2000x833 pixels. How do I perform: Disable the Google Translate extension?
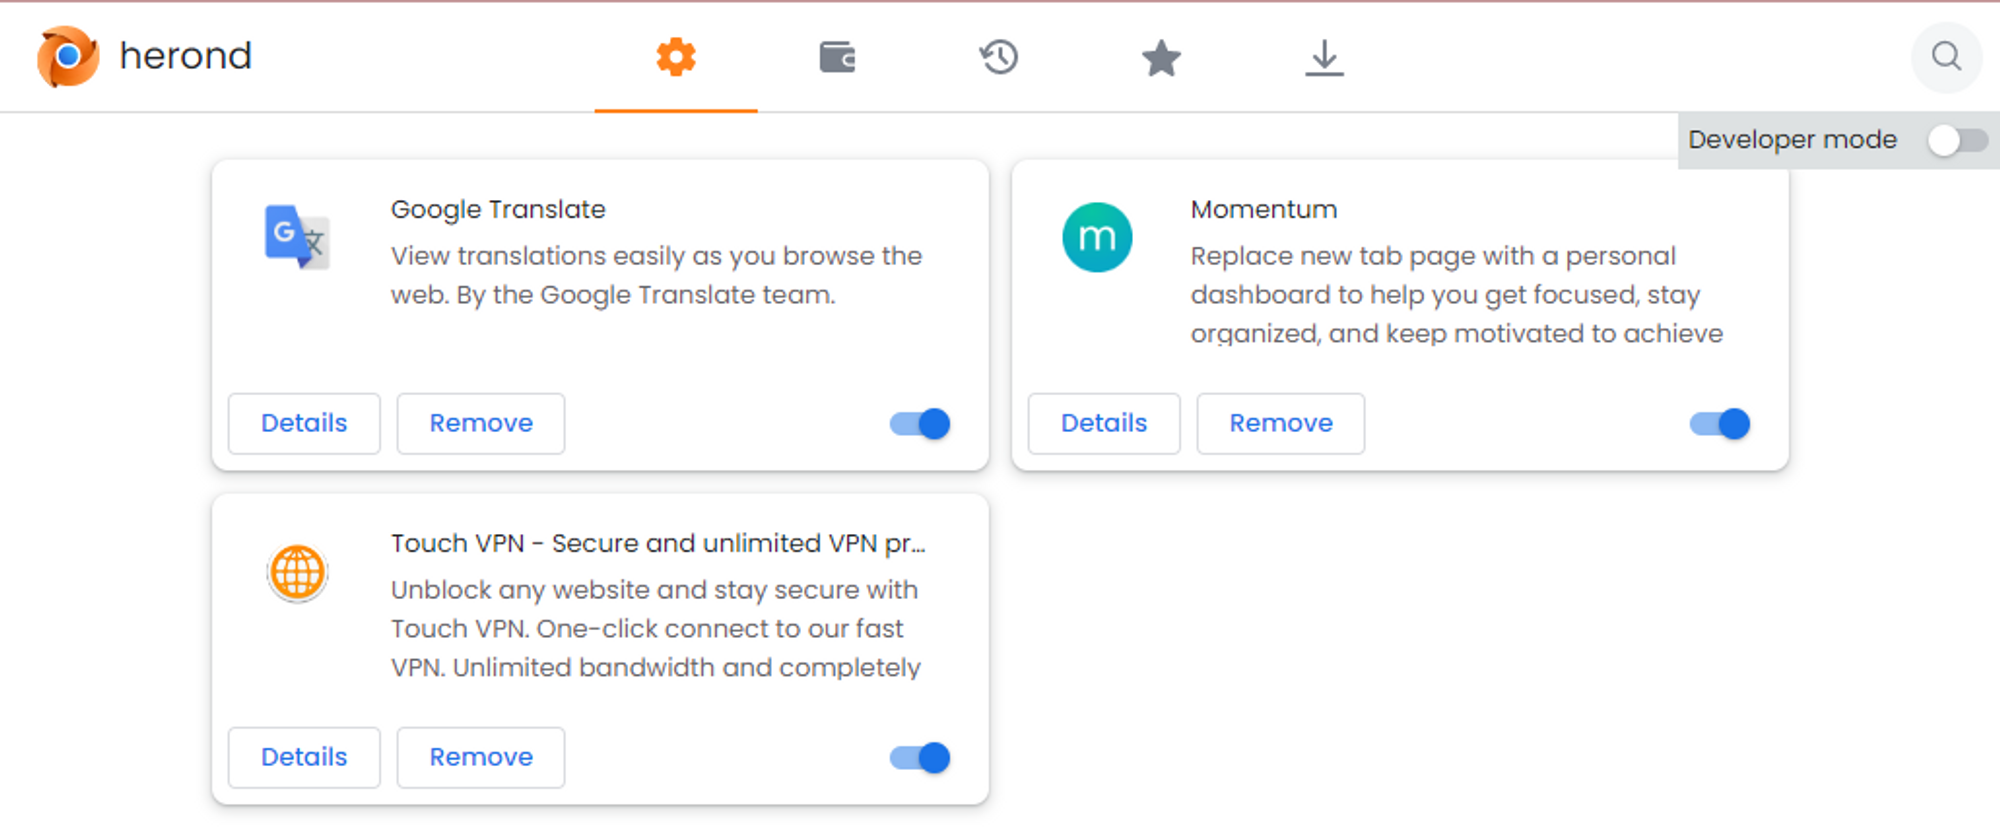(918, 424)
